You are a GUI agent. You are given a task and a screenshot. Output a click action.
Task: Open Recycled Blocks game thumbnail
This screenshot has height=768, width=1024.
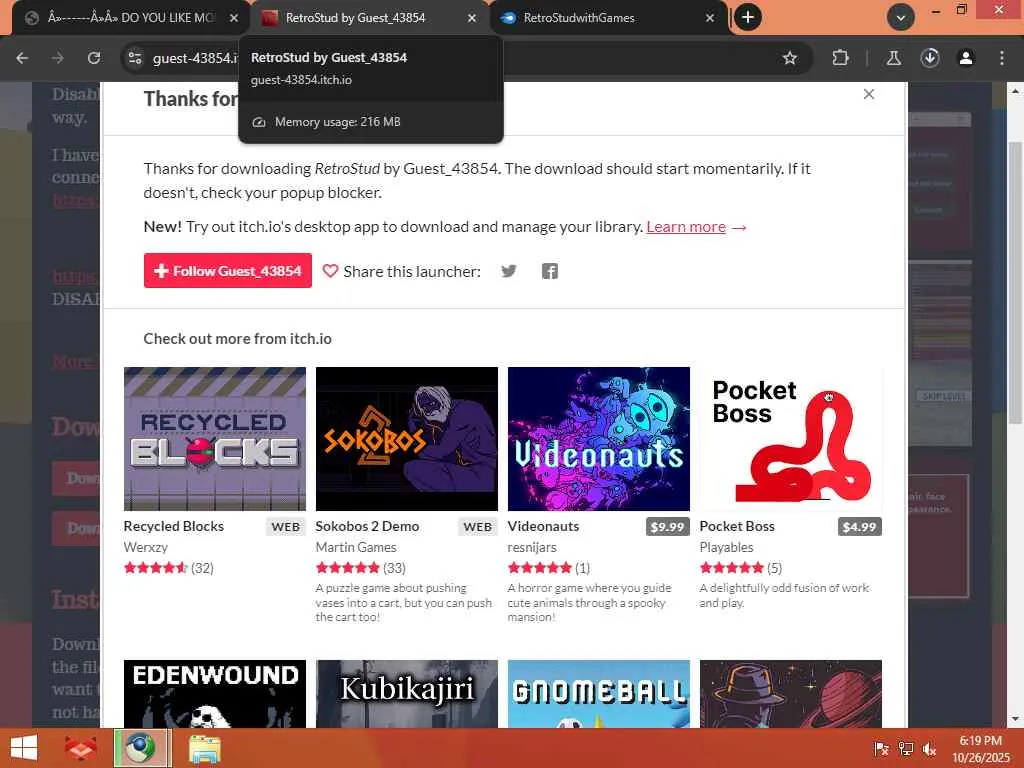coord(215,439)
